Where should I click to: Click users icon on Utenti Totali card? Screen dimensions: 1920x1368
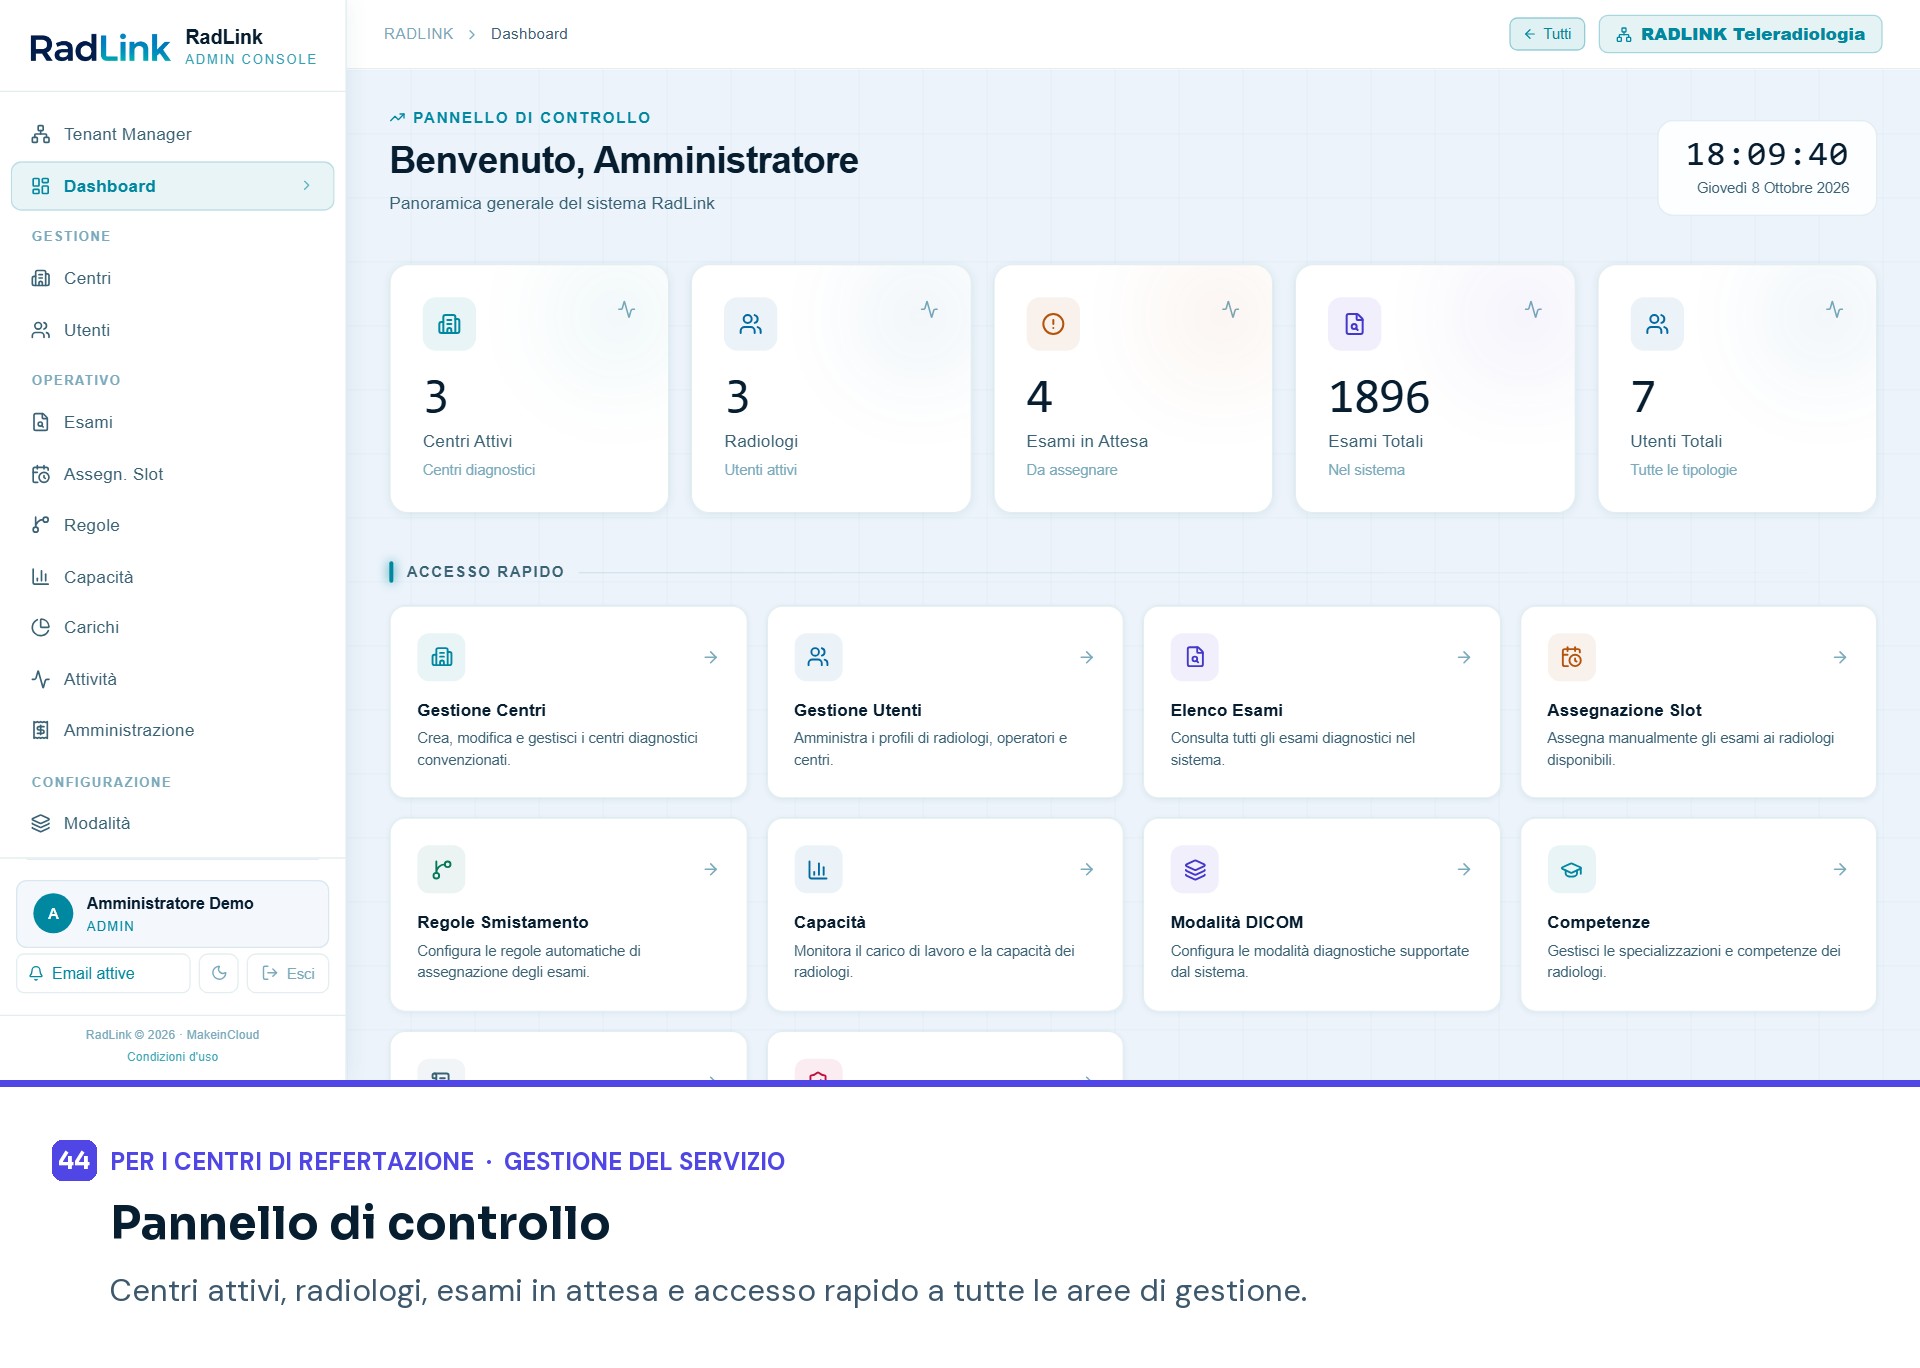[1657, 324]
